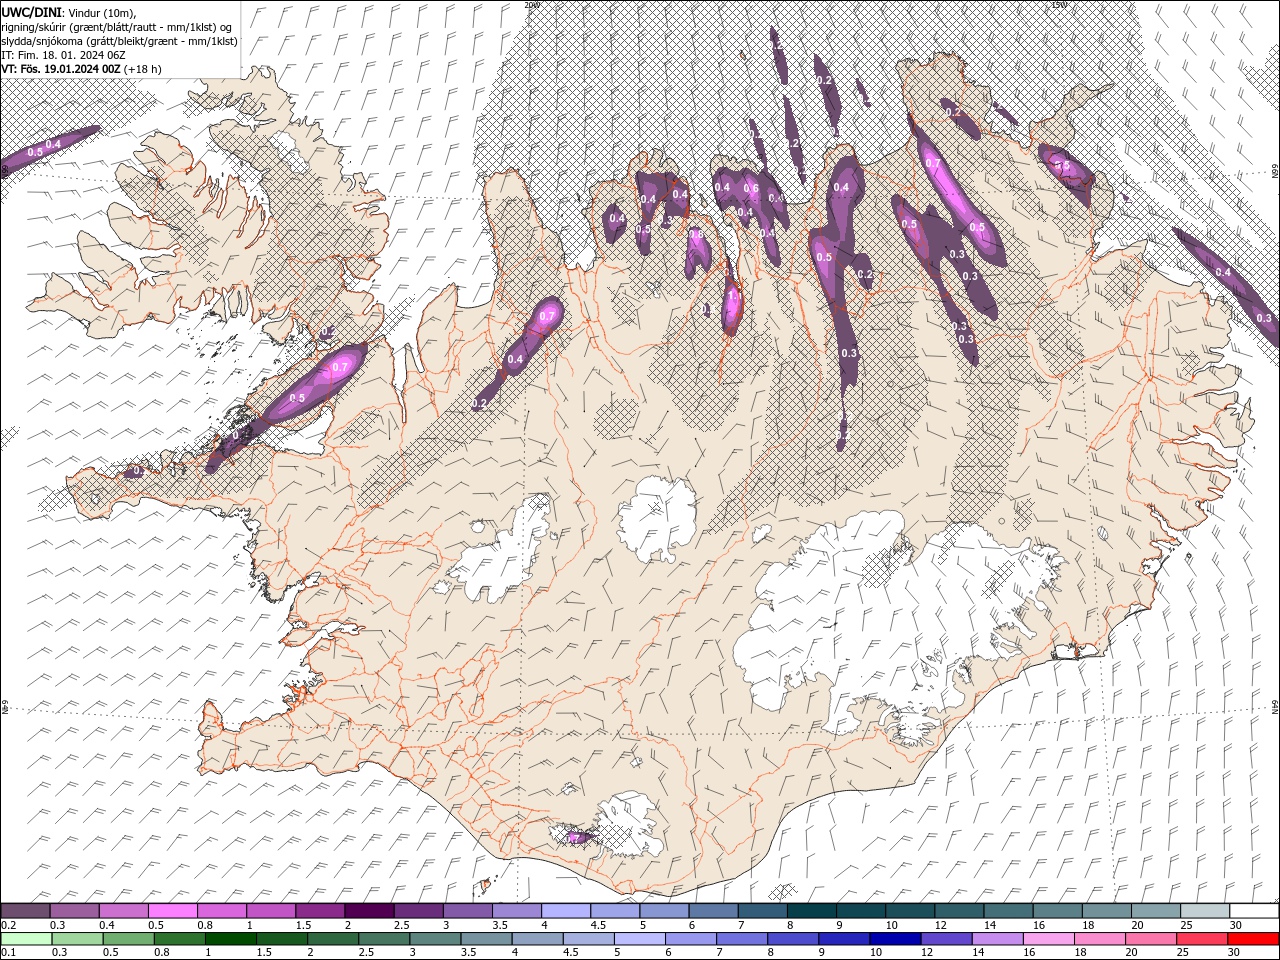1280x960 pixels.
Task: Select the 'slydda/snjókoma' legend description line
Action: (x=118, y=41)
